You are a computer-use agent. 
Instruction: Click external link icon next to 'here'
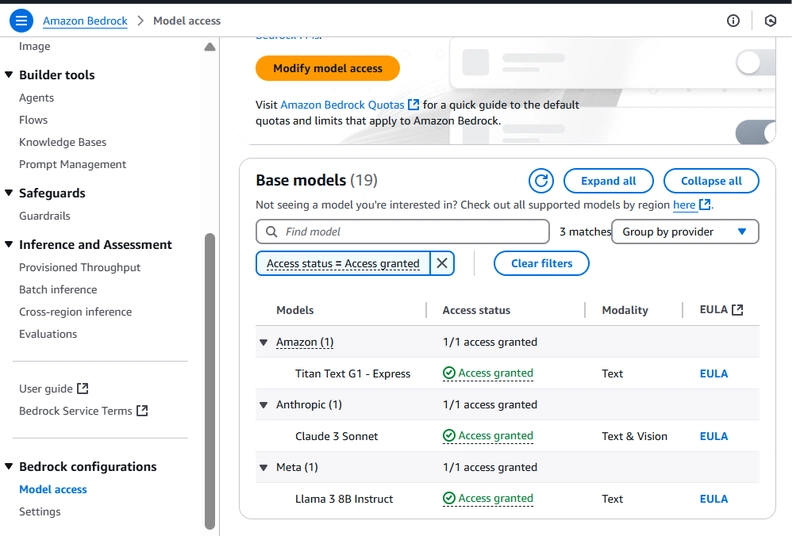[x=705, y=205]
